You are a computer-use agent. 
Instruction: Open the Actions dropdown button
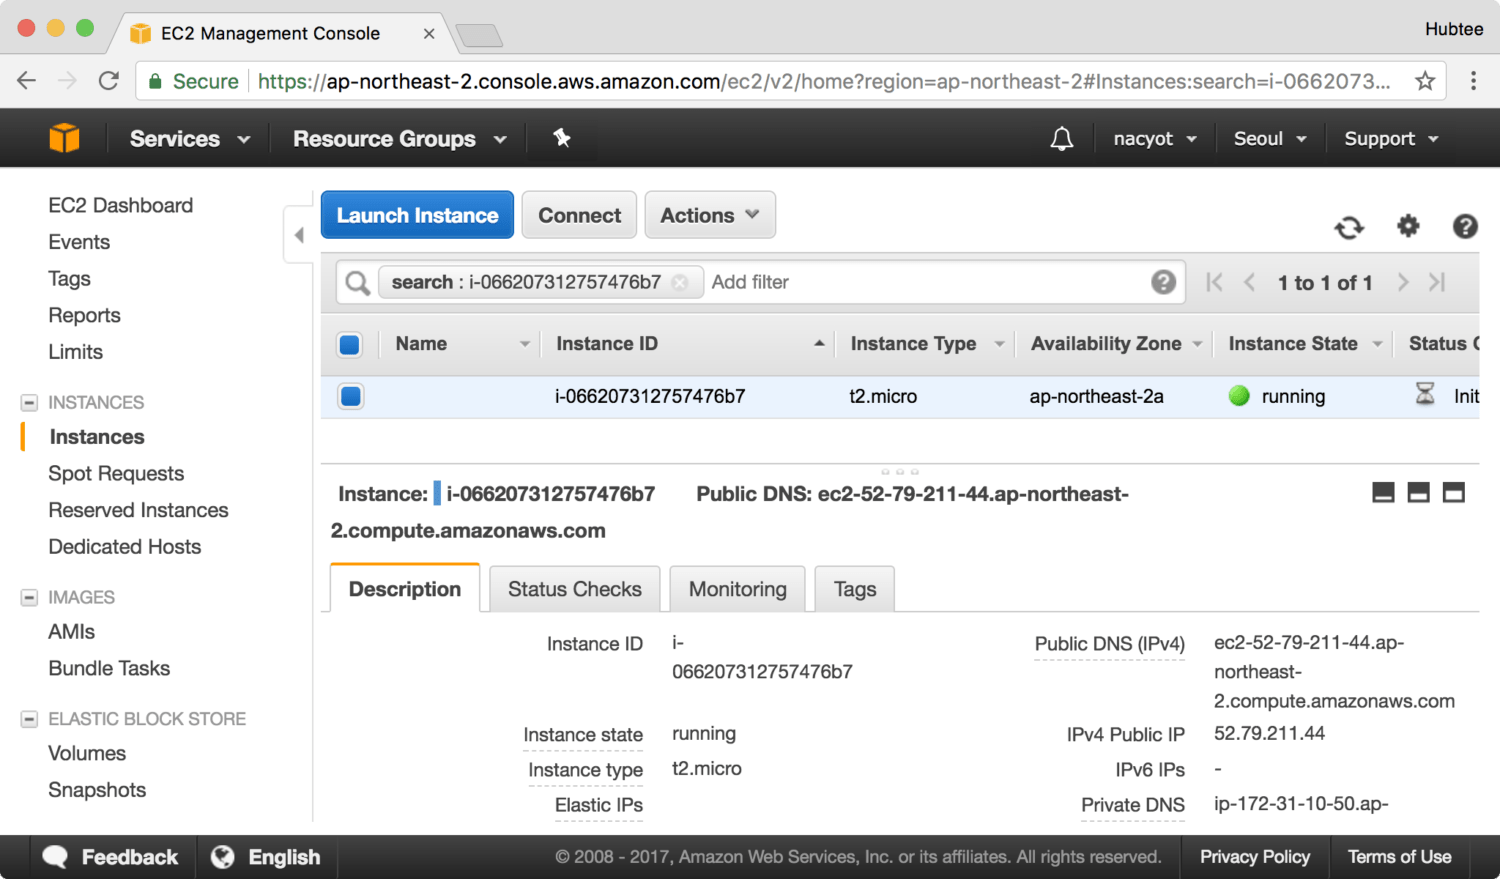710,215
